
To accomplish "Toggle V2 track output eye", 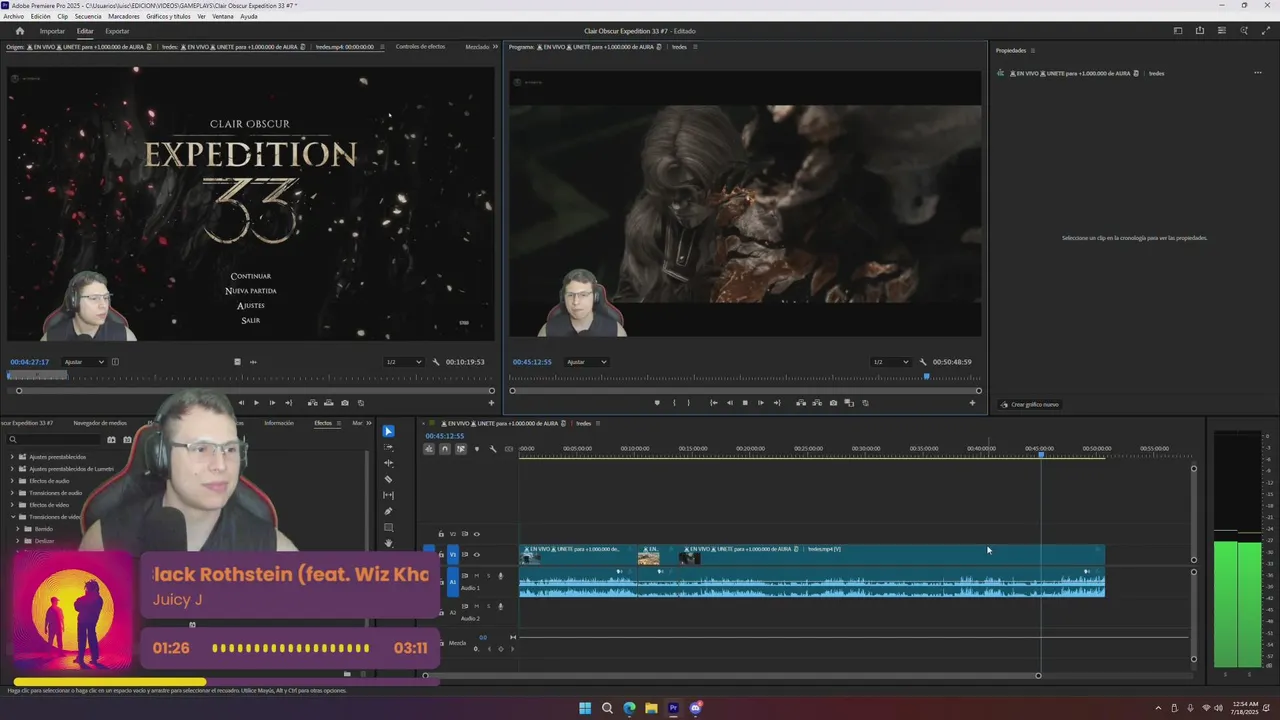I will click(477, 534).
